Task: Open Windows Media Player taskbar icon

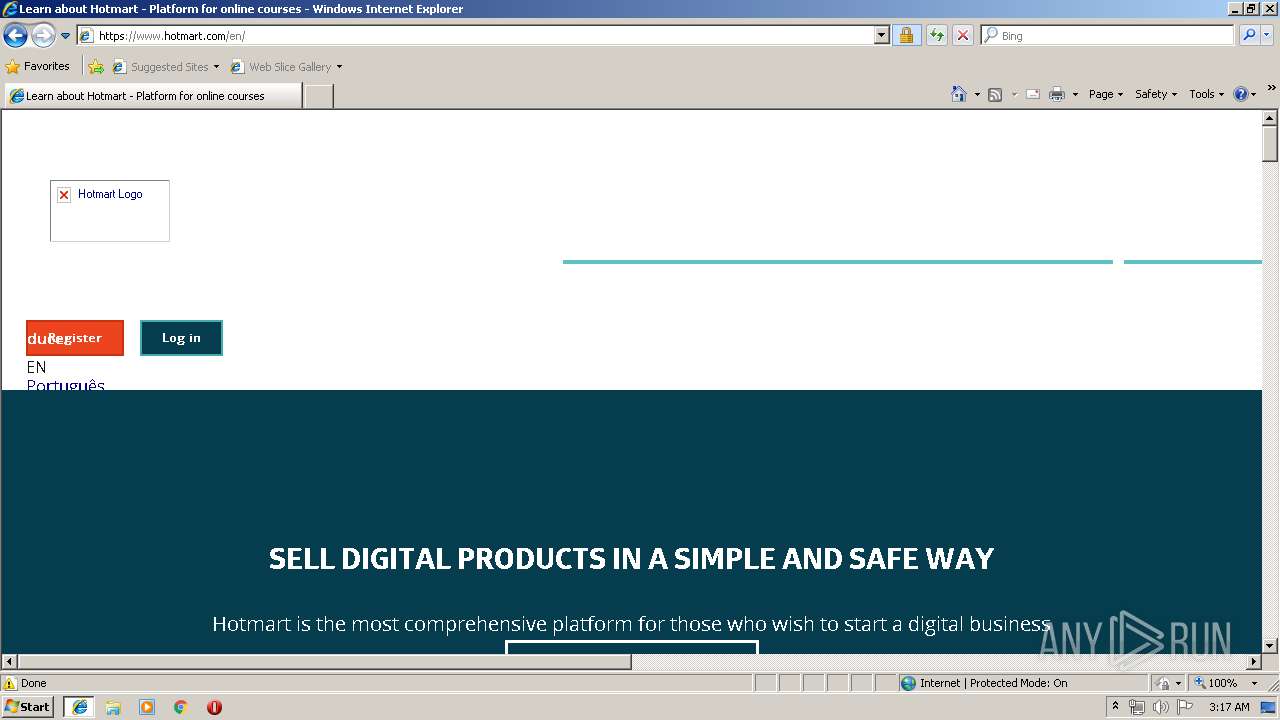Action: tap(147, 707)
